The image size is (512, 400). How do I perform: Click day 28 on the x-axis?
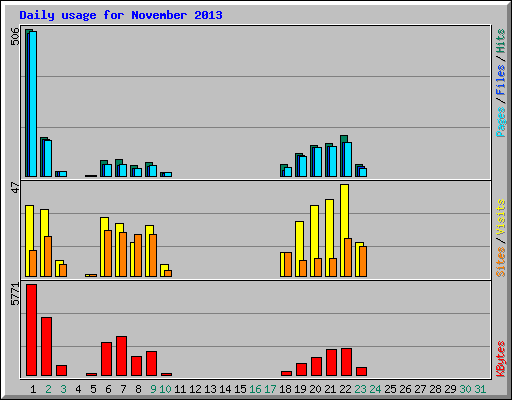coord(435,389)
